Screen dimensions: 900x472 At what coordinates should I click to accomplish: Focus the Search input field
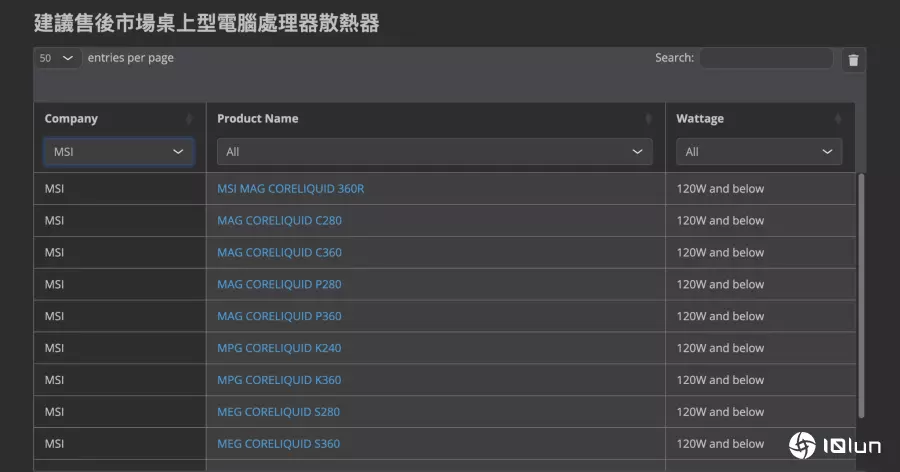[x=765, y=58]
